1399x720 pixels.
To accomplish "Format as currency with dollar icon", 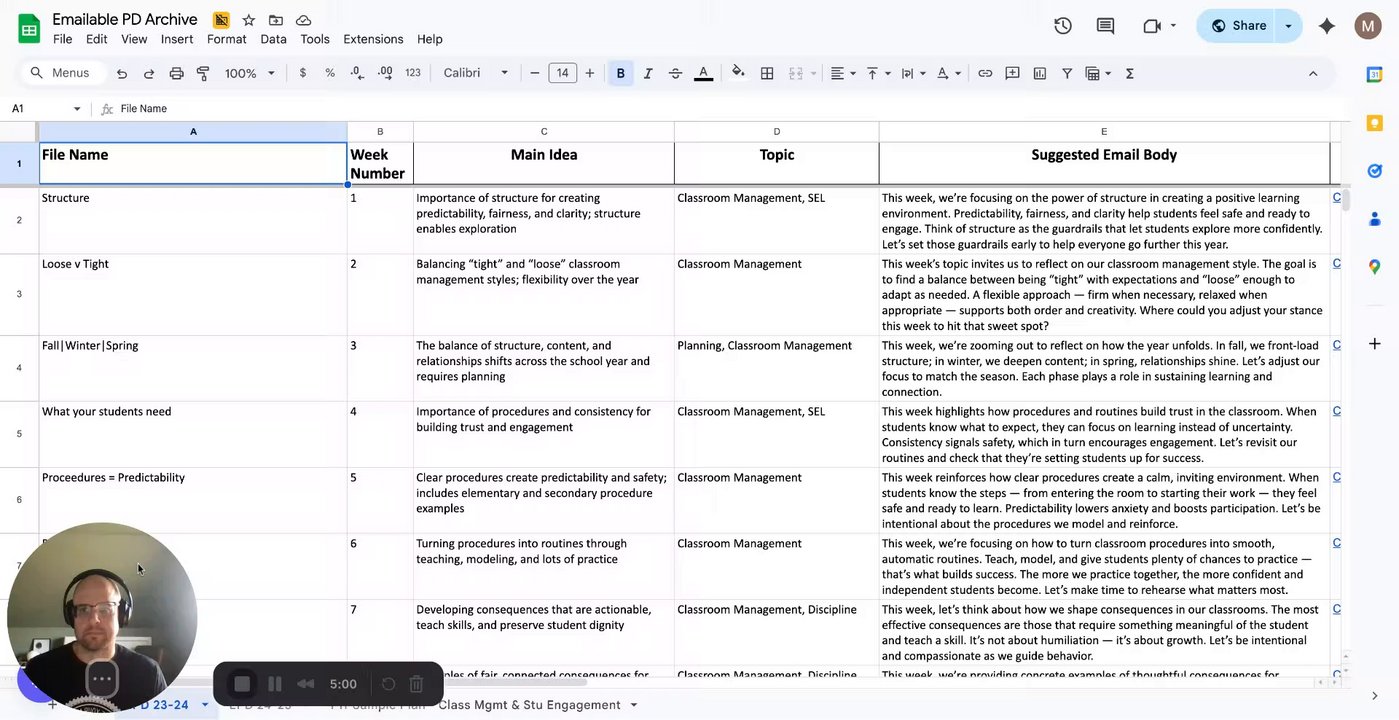I will pos(303,73).
